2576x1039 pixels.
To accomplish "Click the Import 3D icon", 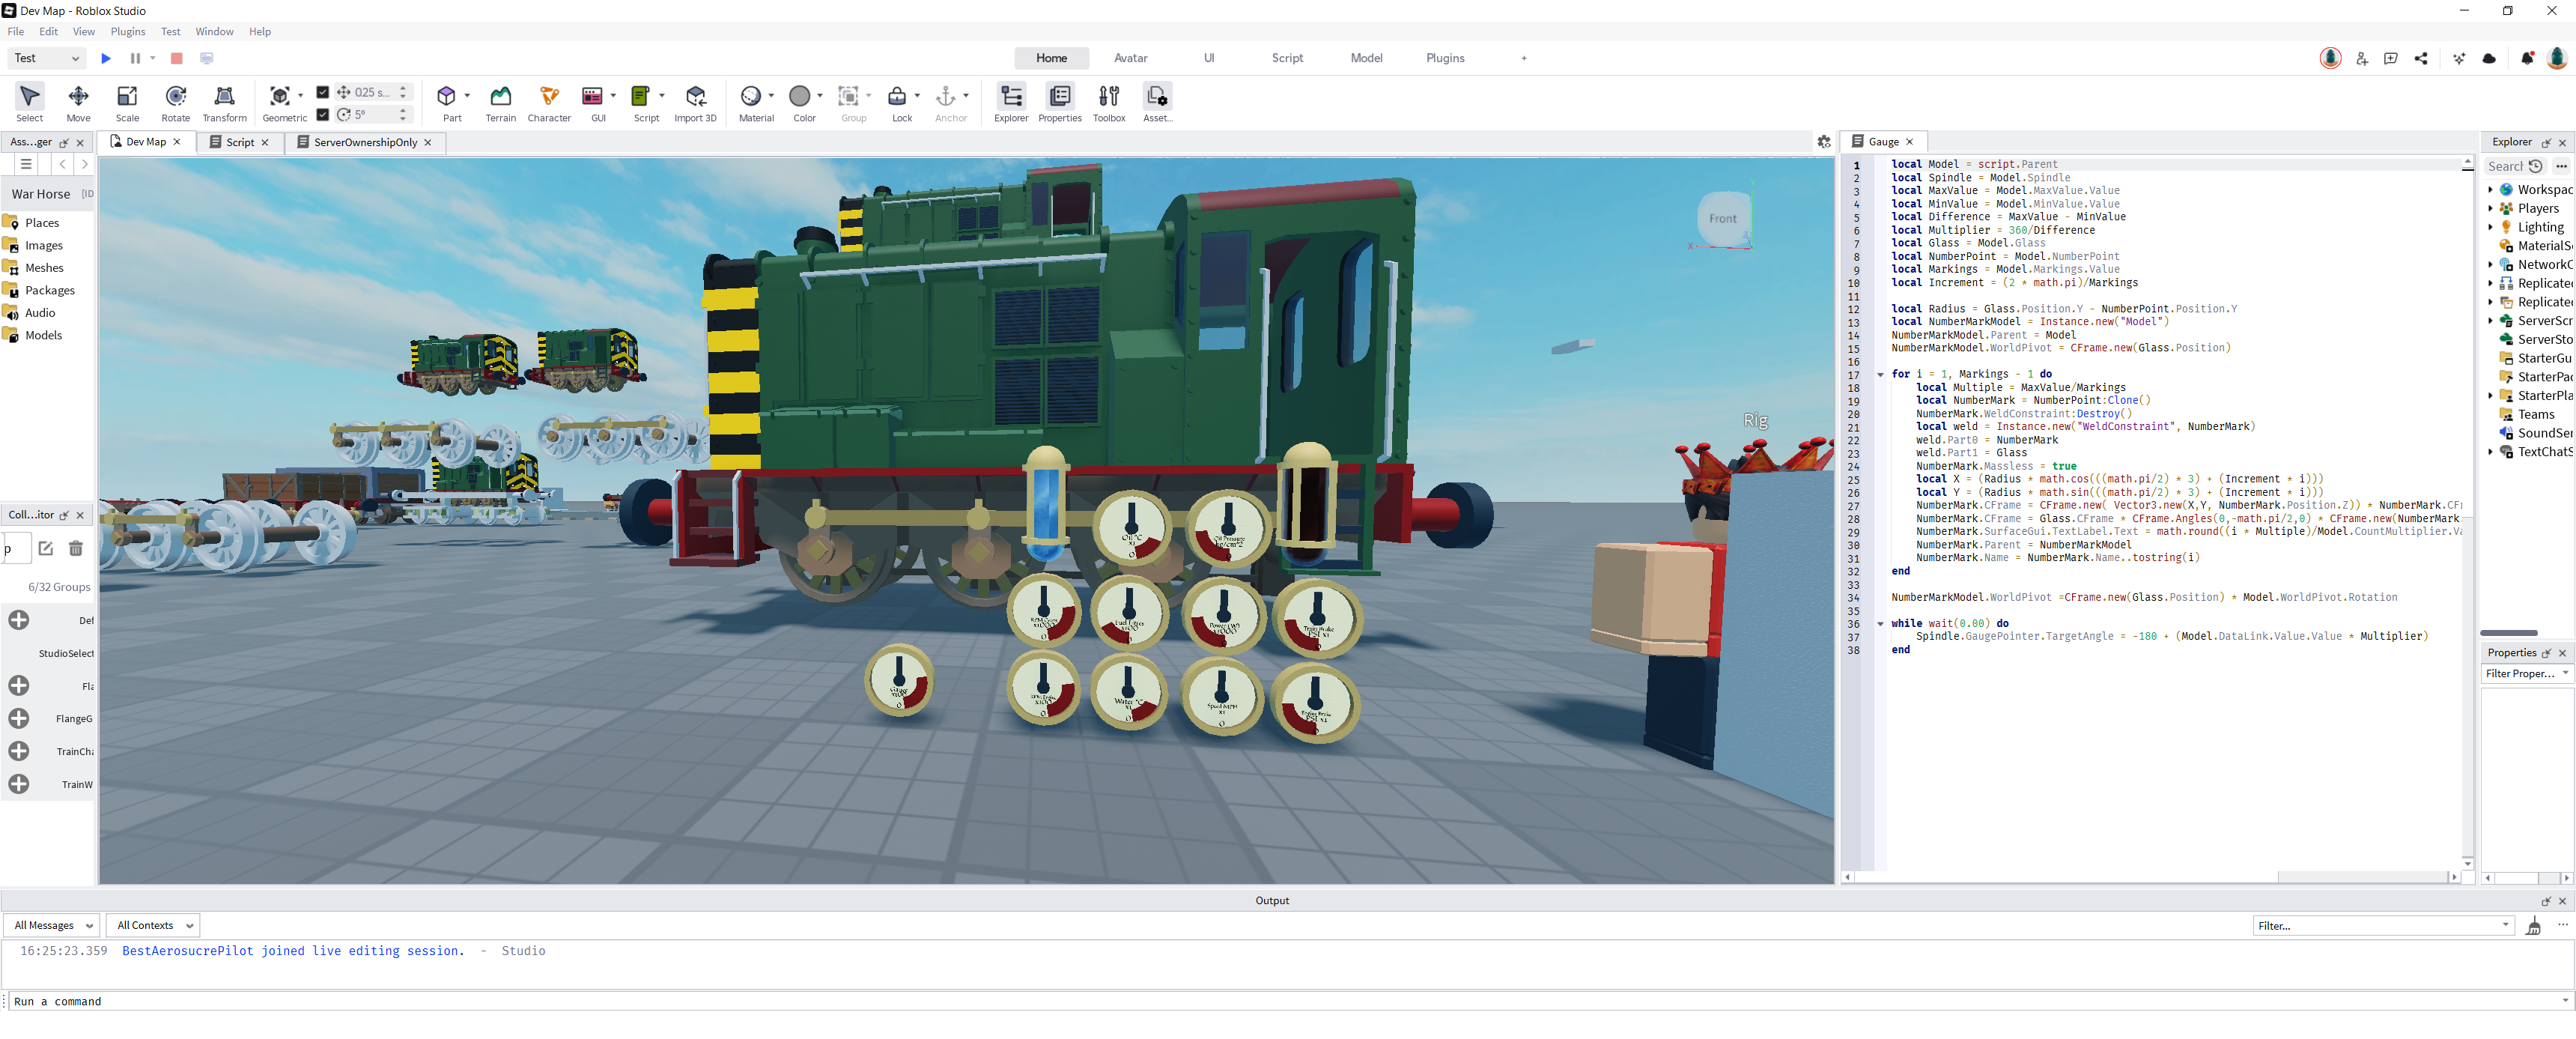I will (695, 102).
